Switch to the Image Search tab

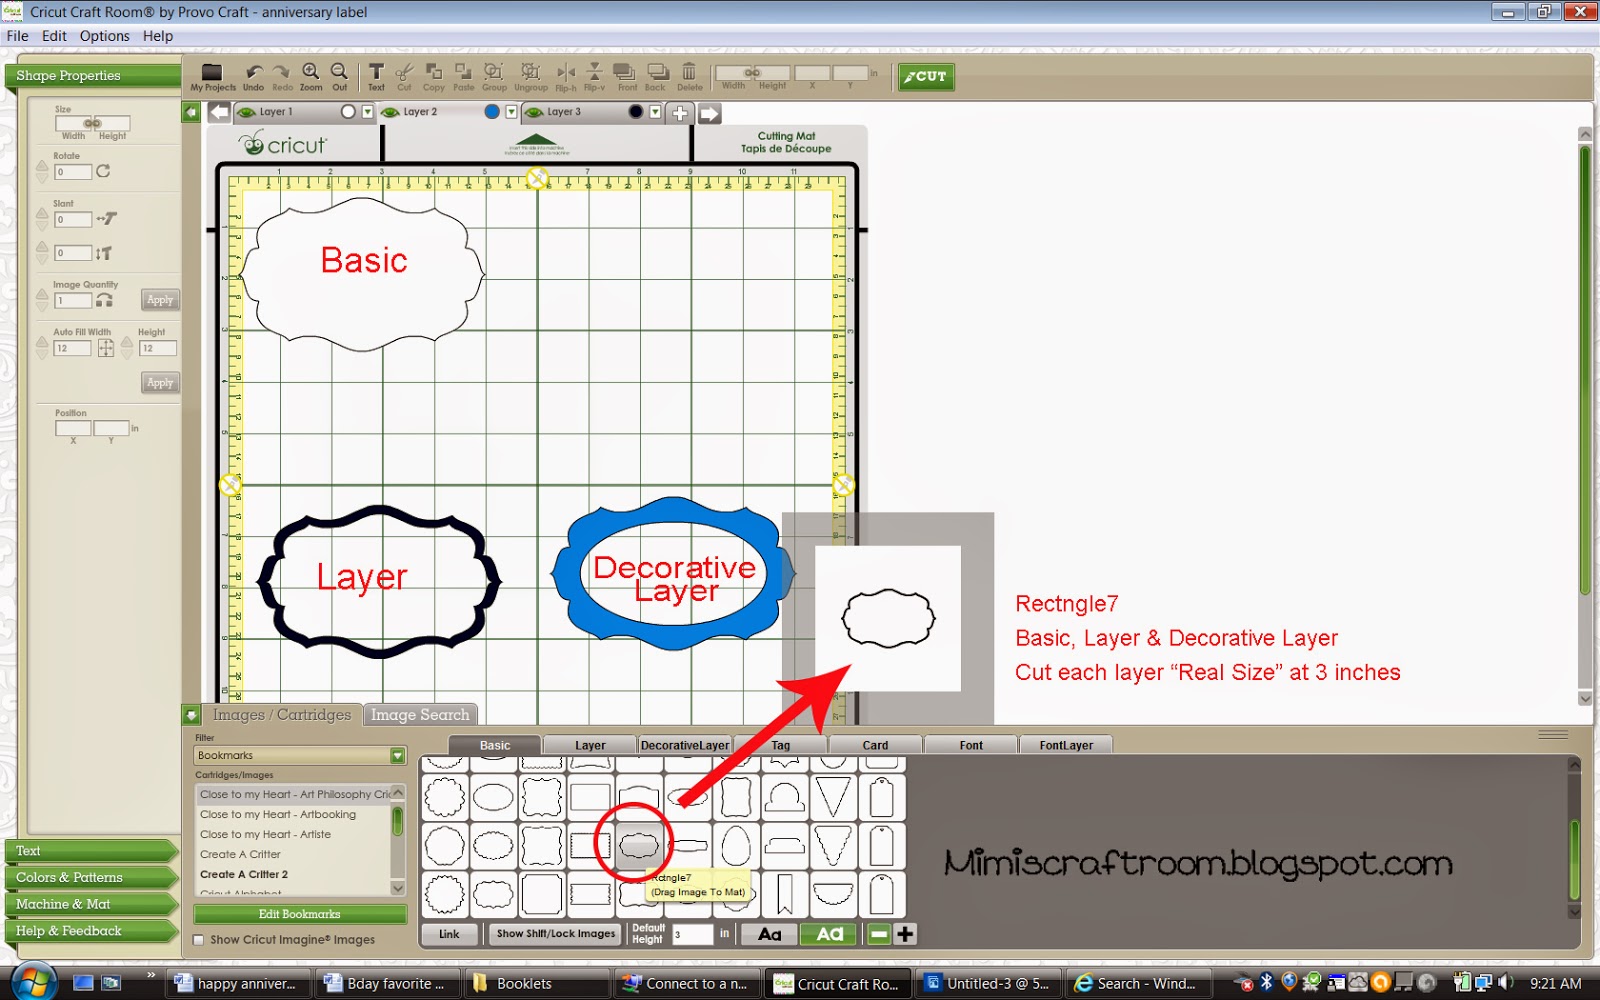[x=420, y=715]
